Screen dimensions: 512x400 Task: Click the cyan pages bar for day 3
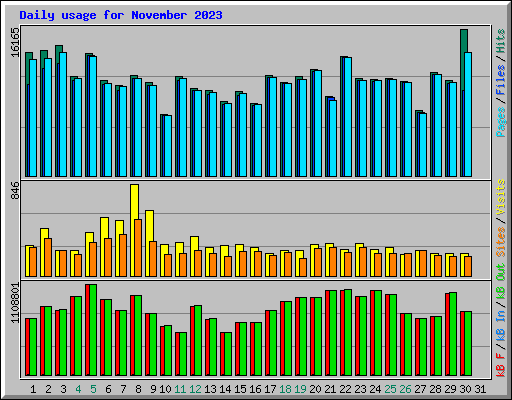point(63,114)
